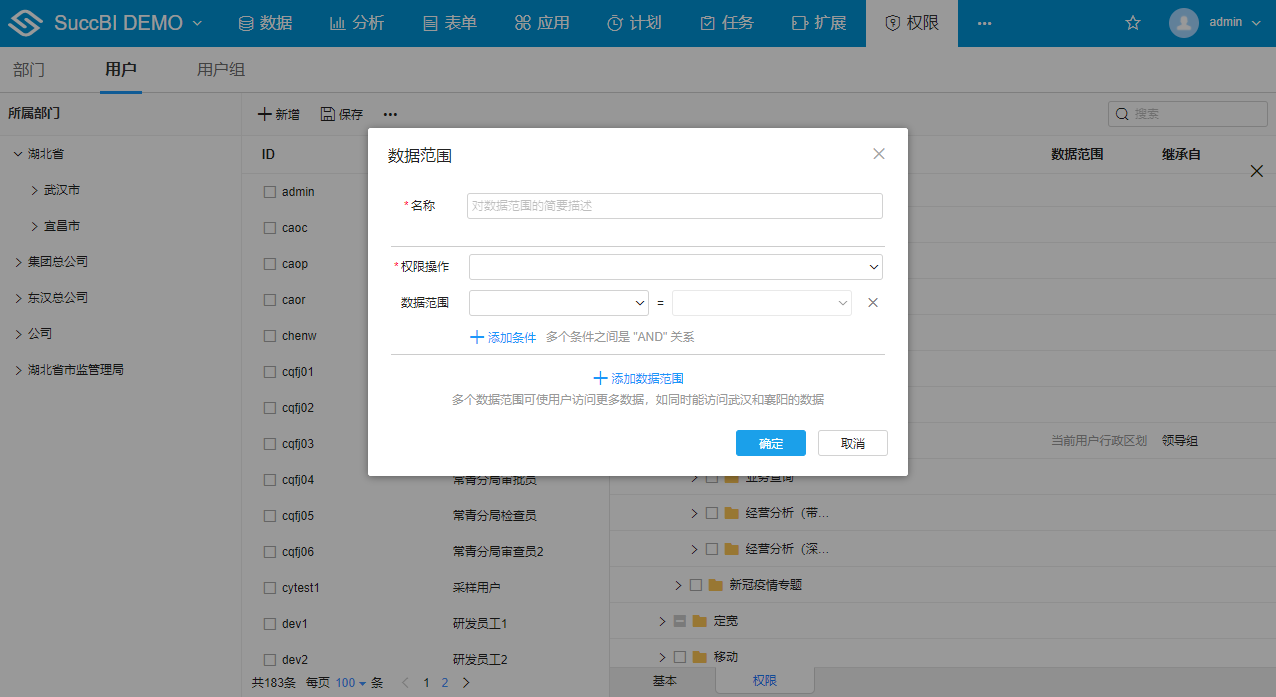Open the 任务 module
This screenshot has height=697, width=1276.
(x=726, y=22)
